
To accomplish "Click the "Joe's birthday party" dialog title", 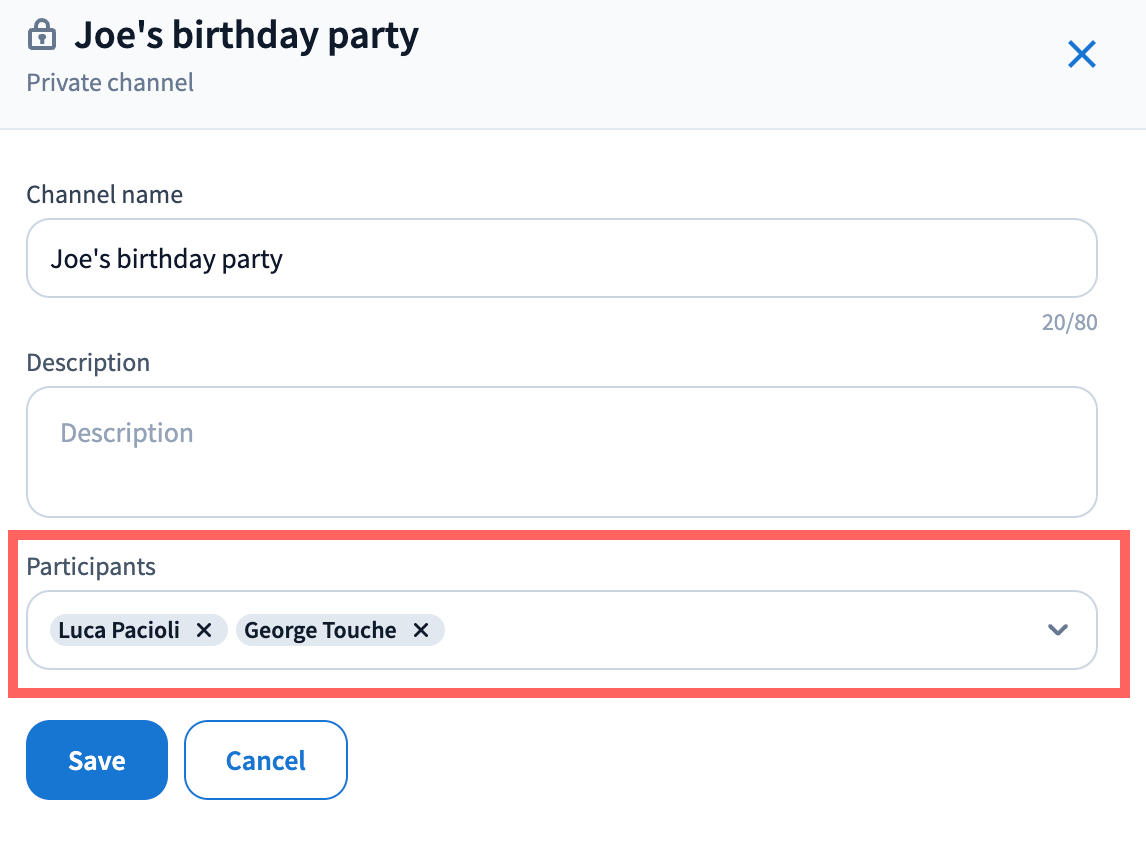I will point(246,36).
